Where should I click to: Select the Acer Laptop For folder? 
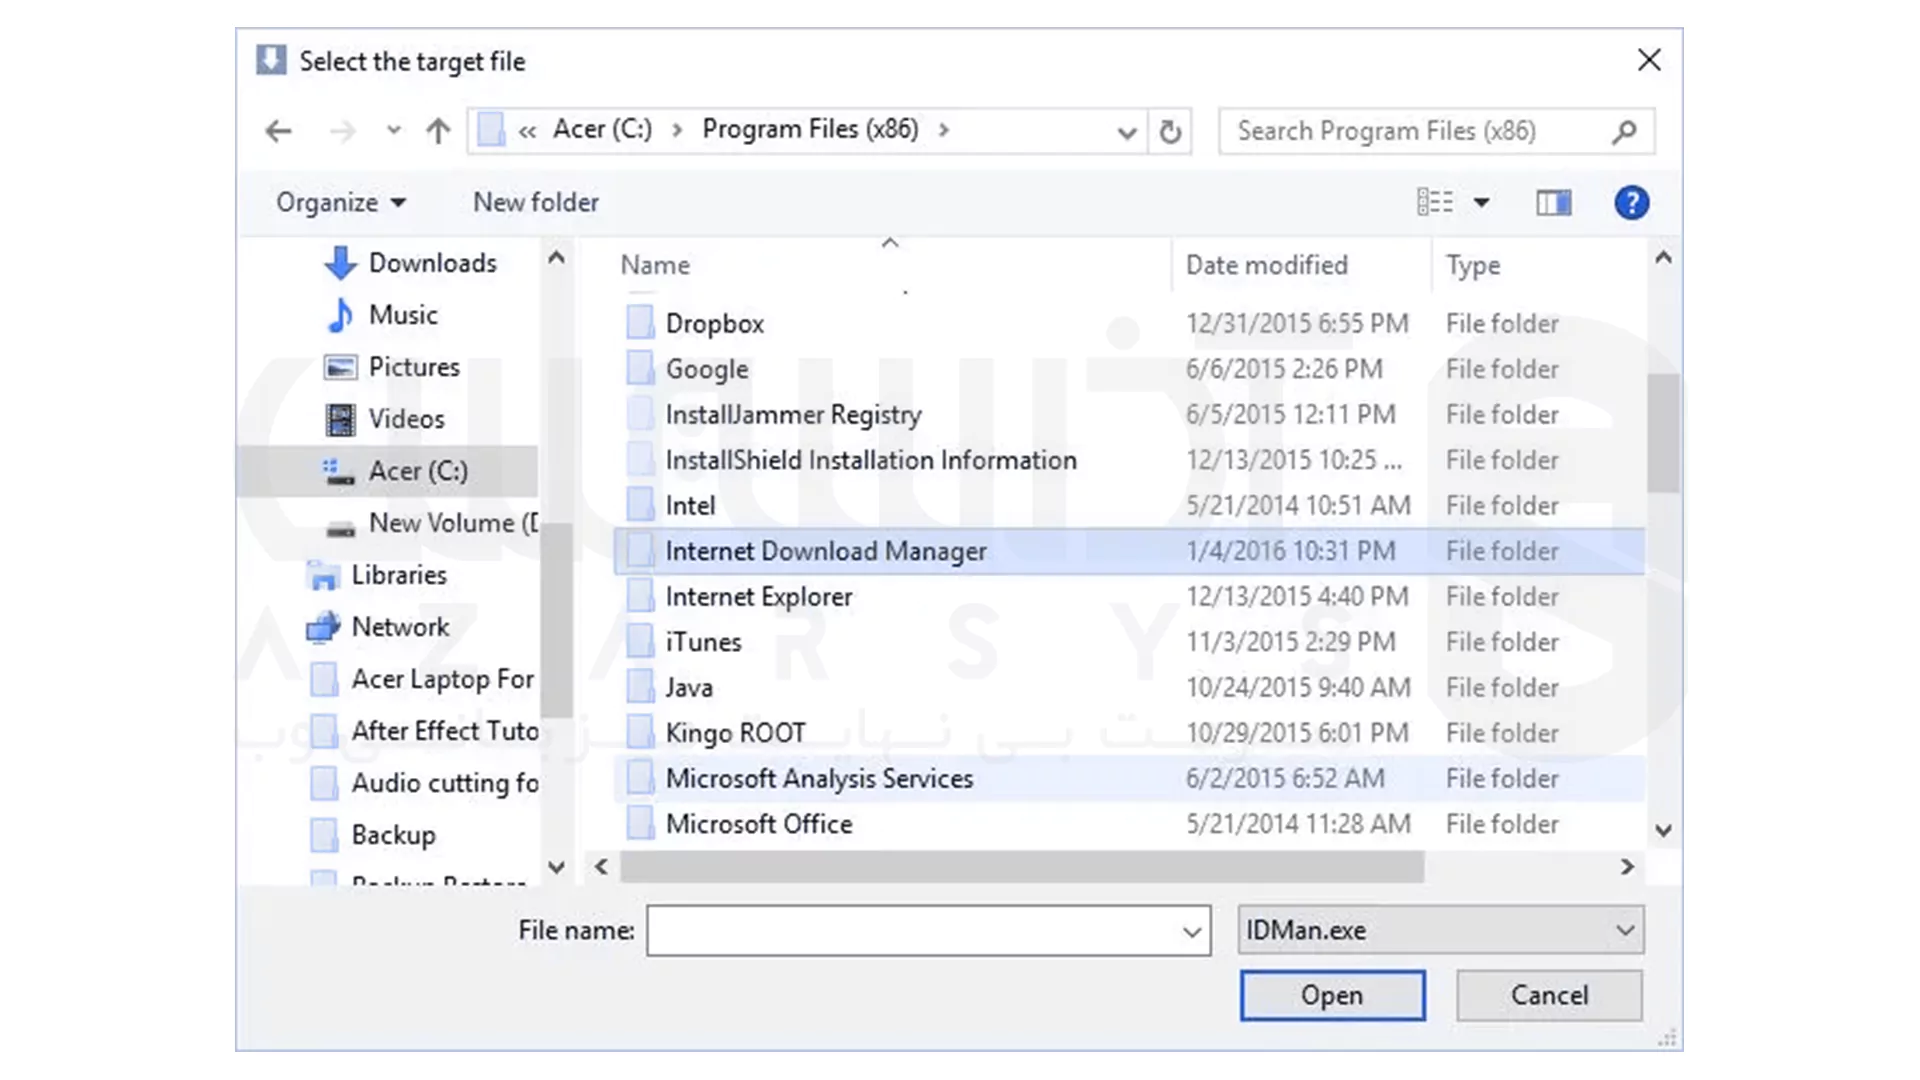423,679
